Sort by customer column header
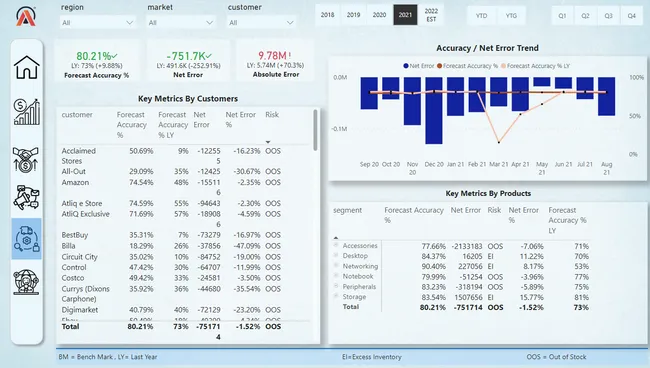The width and height of the screenshot is (650, 368). pyautogui.click(x=77, y=115)
